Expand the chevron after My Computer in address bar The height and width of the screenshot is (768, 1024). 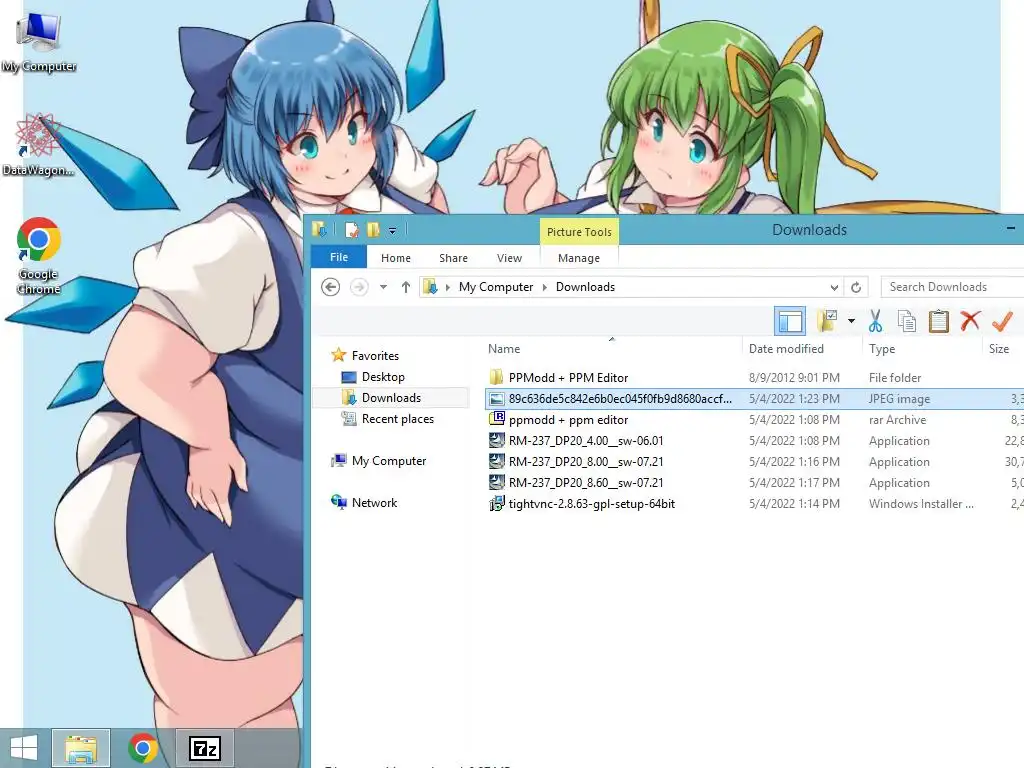pos(545,287)
